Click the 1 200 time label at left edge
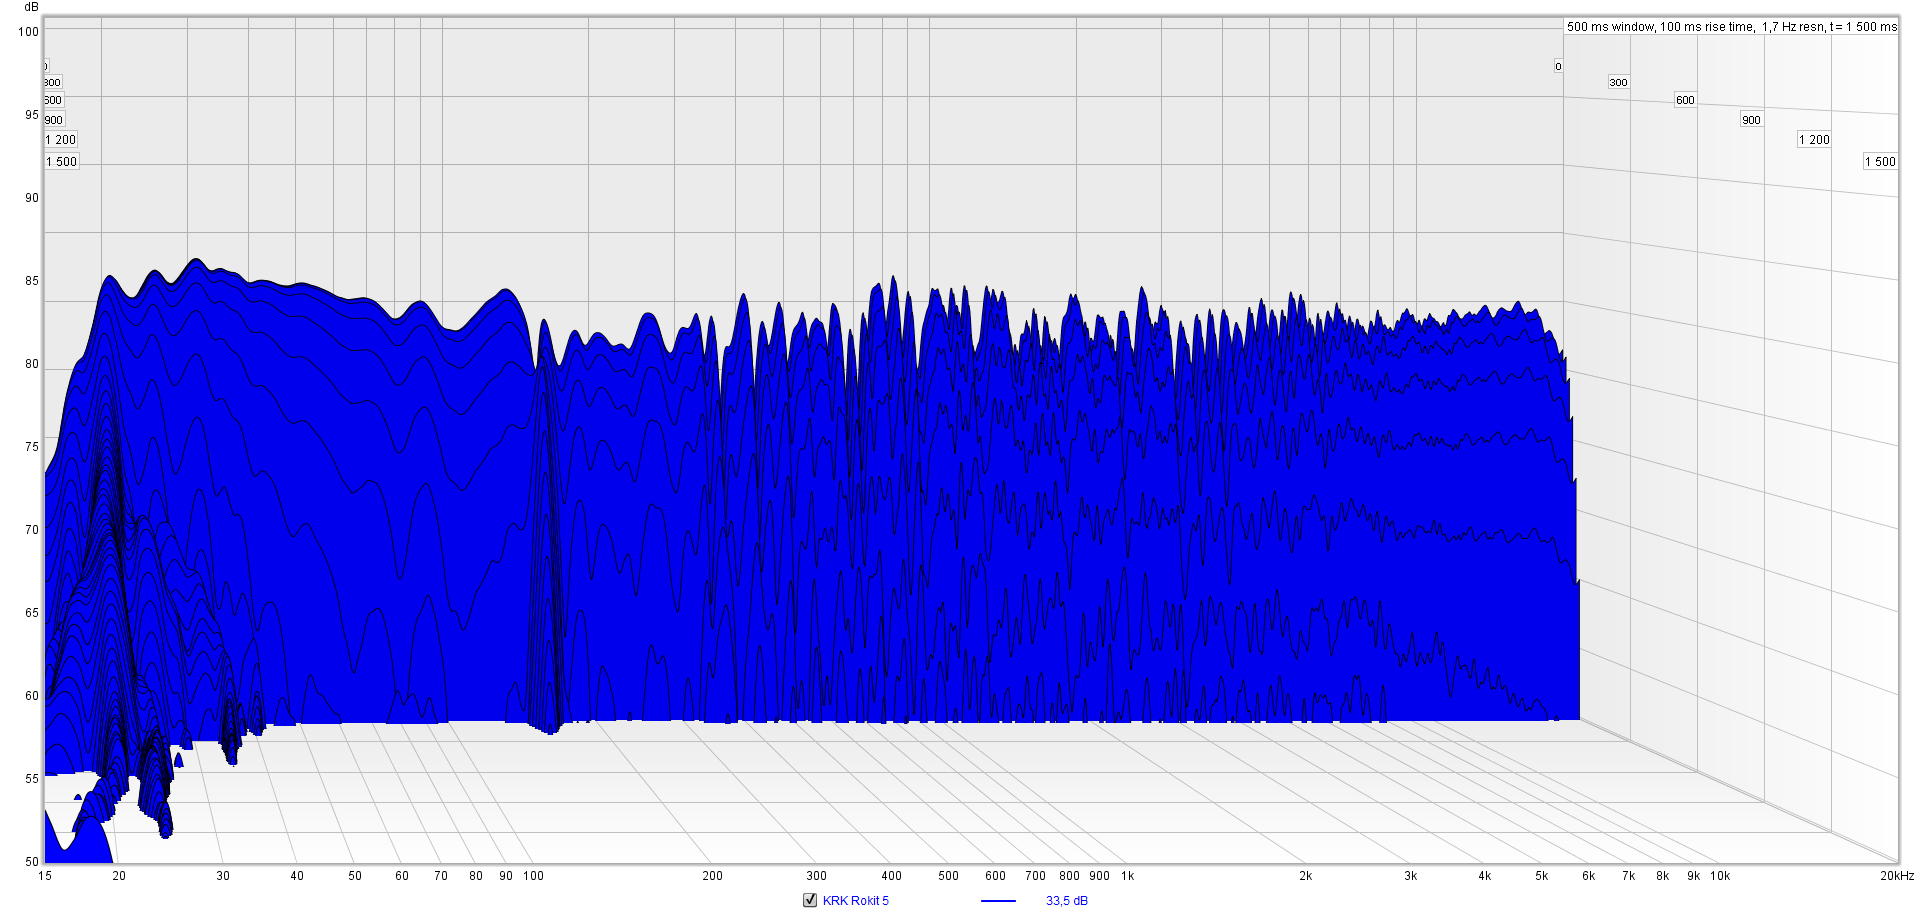 point(61,140)
